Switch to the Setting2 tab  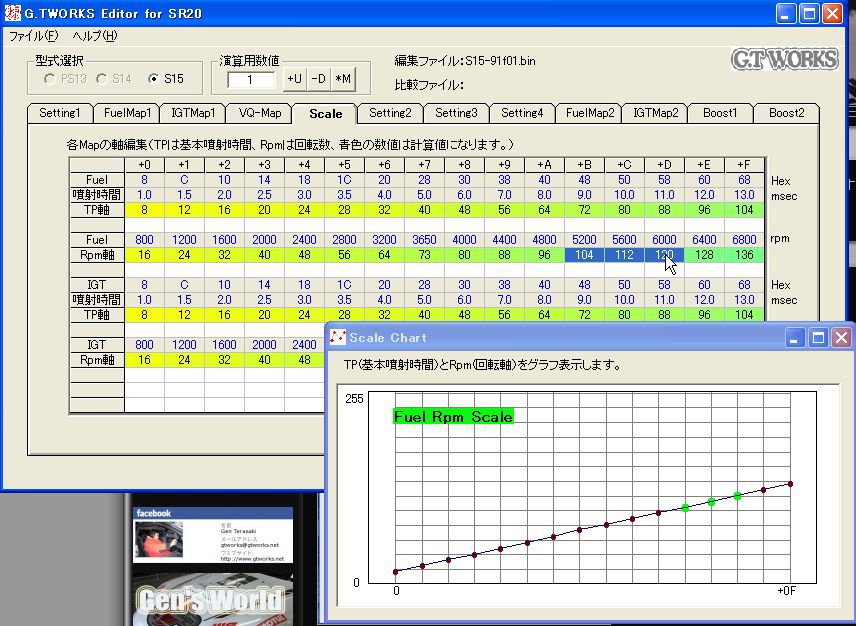pos(390,113)
